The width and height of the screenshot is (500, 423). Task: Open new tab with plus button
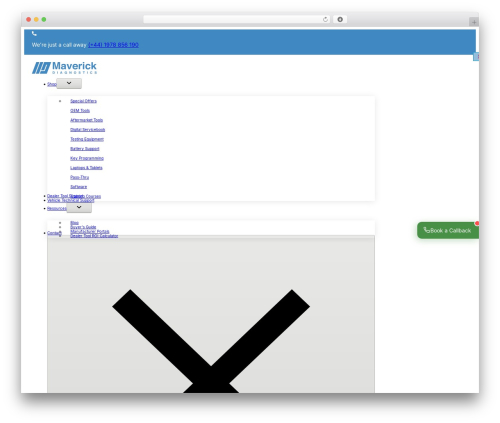(474, 22)
